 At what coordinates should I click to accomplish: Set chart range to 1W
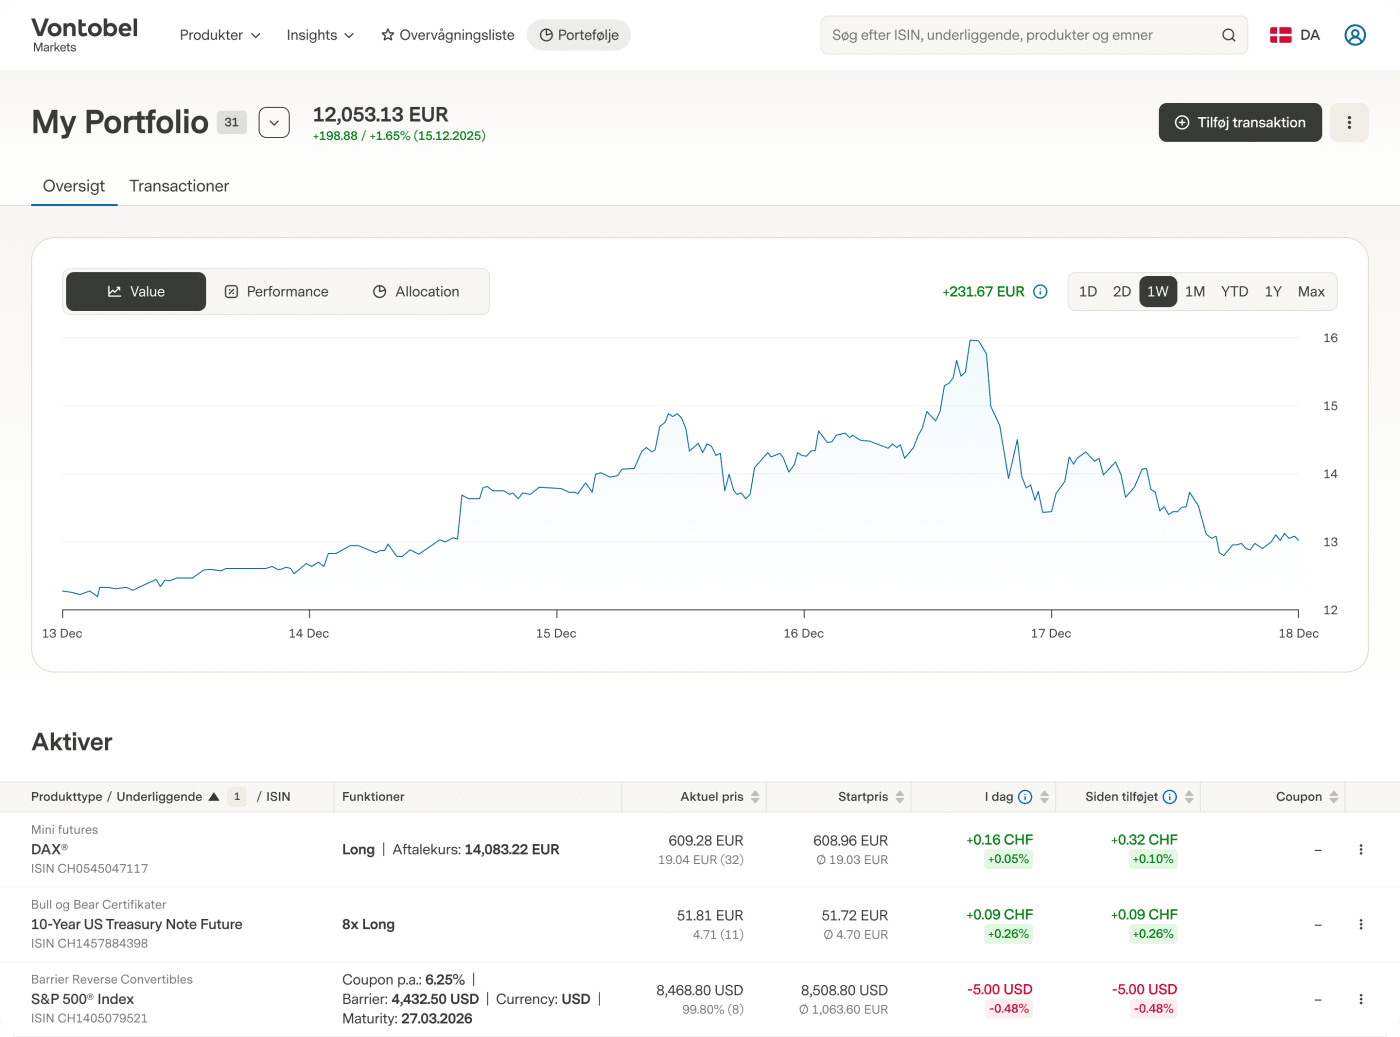tap(1158, 292)
